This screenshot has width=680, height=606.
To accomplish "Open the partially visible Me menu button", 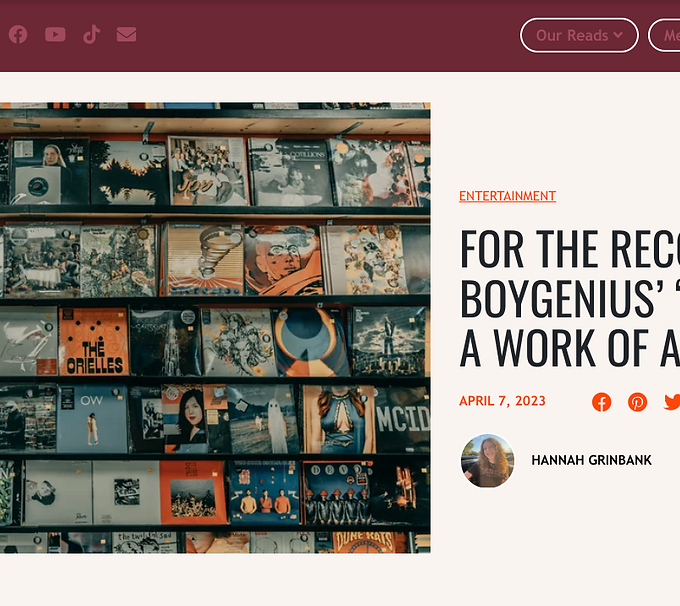I will coord(664,35).
